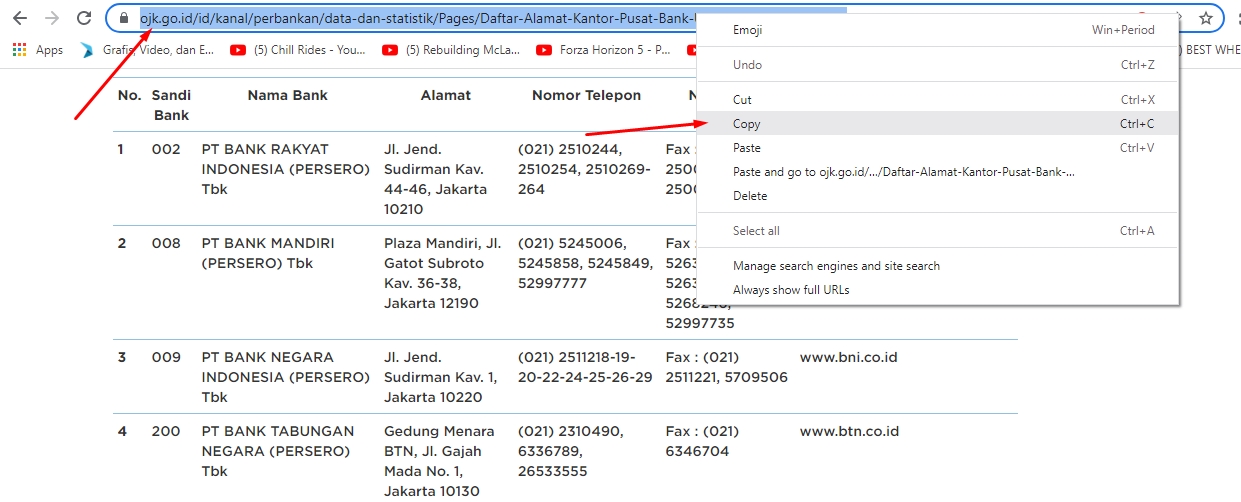
Task: Reload the page with refresh icon
Action: tap(84, 18)
